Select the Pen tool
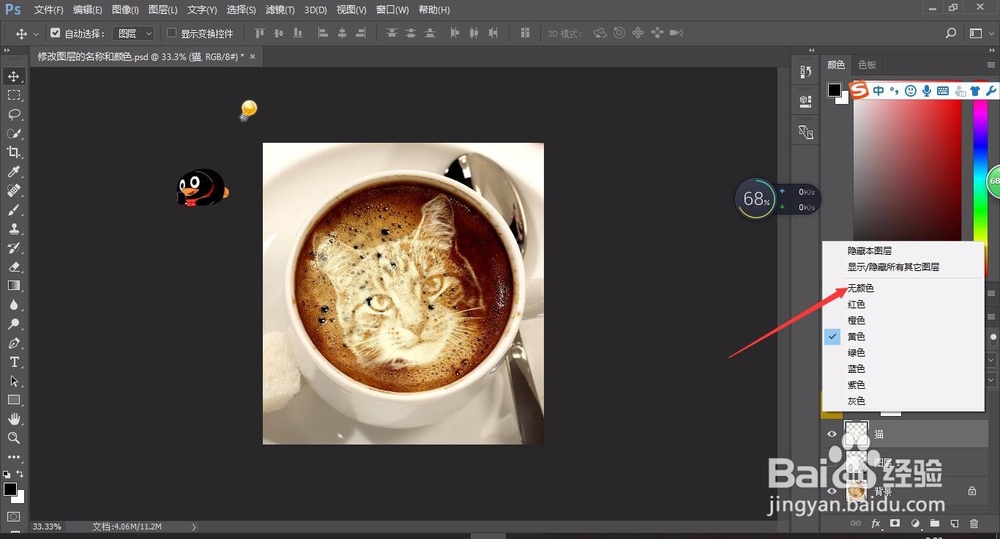Screen dimensions: 1000x539 pos(13,343)
